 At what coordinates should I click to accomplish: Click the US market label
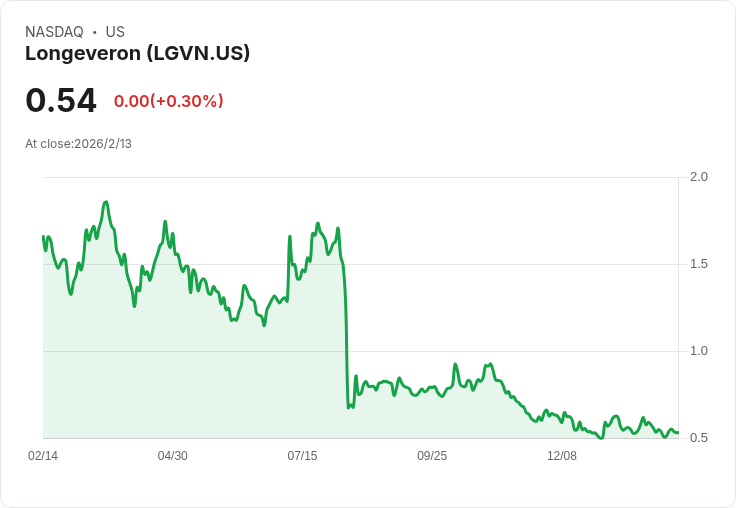[115, 32]
